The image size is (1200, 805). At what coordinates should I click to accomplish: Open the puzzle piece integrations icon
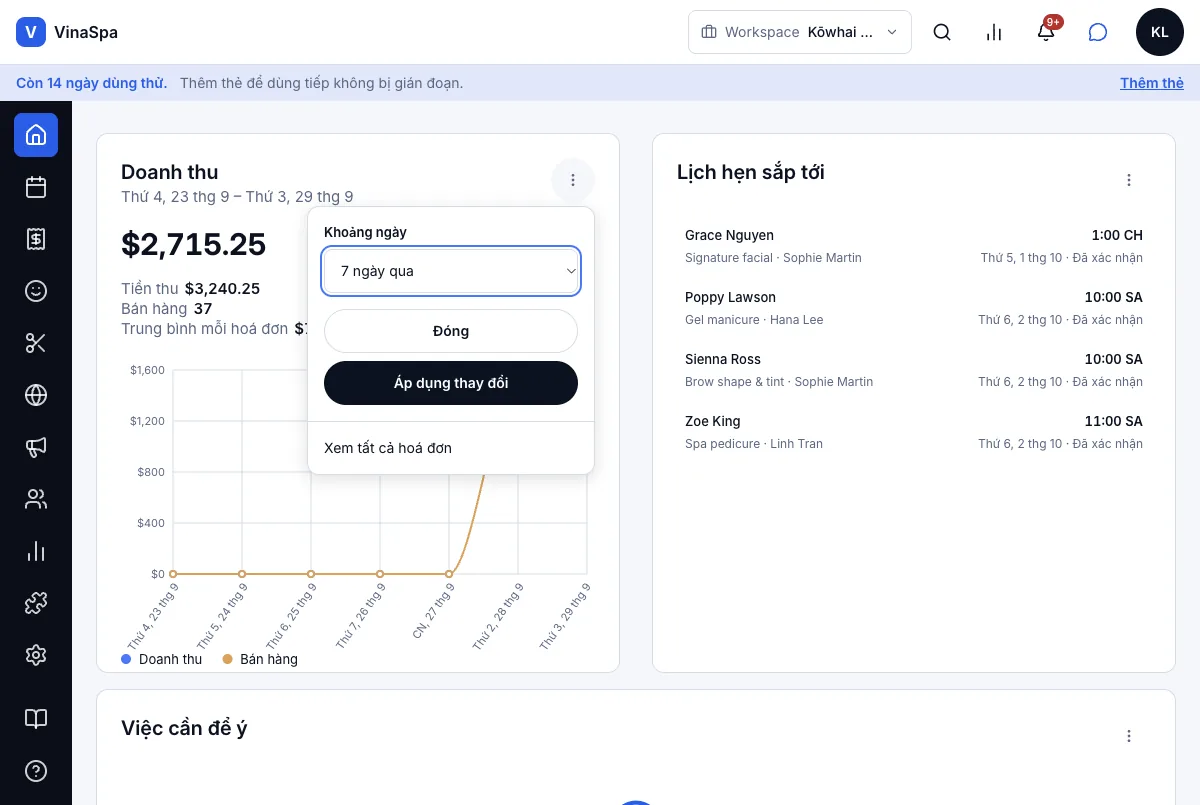click(x=36, y=603)
